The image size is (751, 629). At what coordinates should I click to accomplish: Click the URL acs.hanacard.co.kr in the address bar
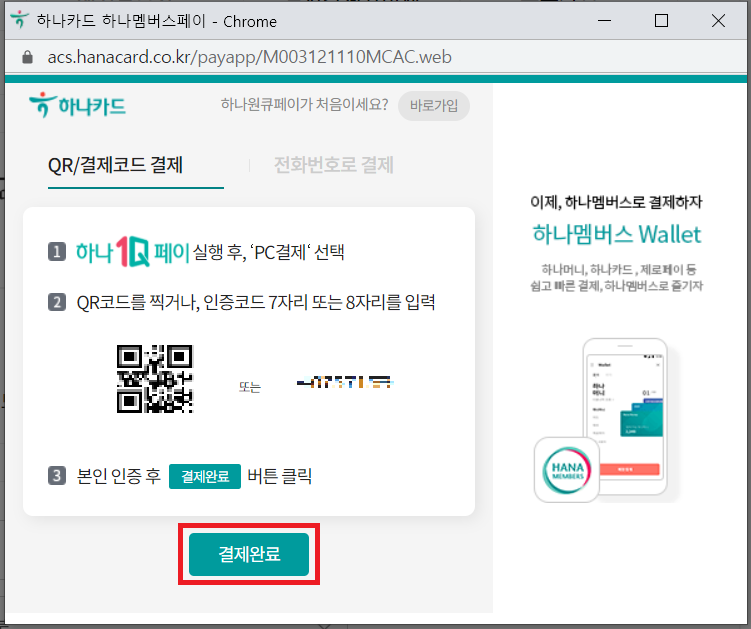249,57
